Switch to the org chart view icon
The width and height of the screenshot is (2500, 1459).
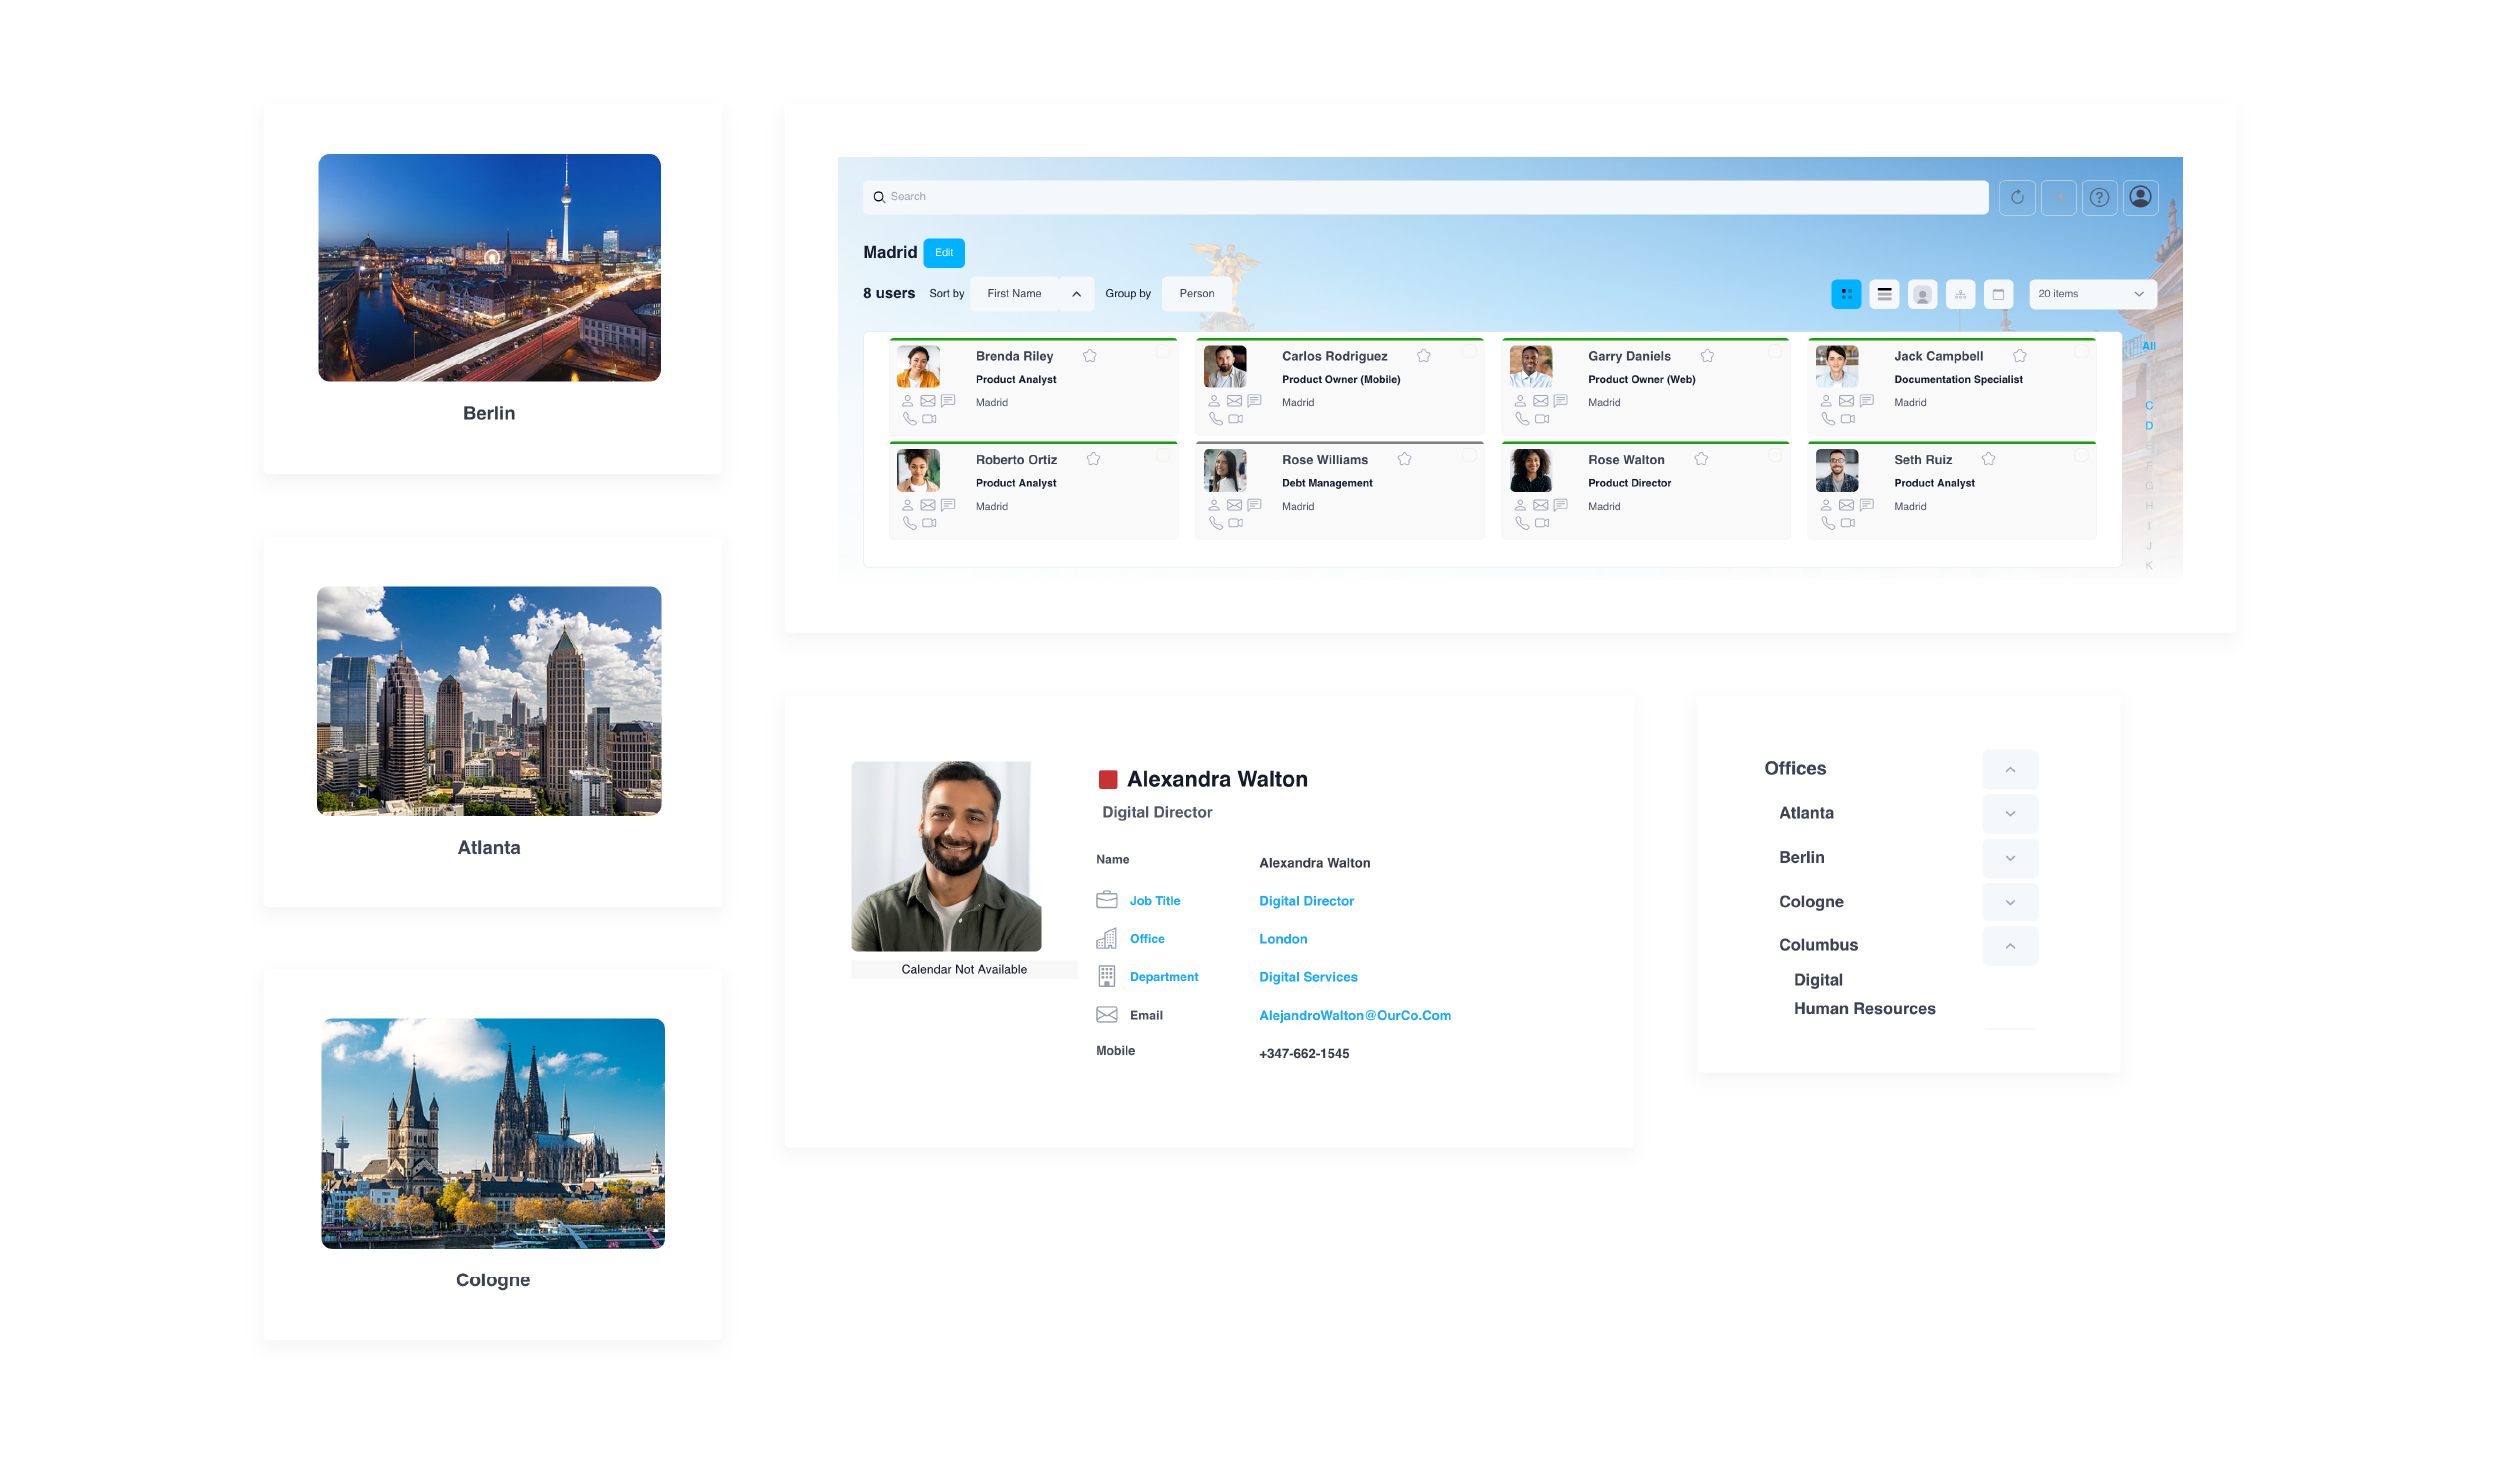point(1960,294)
